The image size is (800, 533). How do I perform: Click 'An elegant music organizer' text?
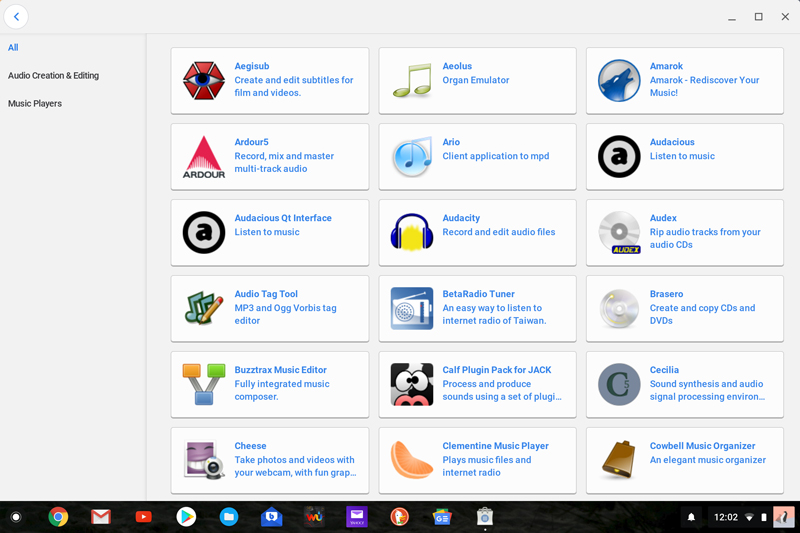pos(708,460)
